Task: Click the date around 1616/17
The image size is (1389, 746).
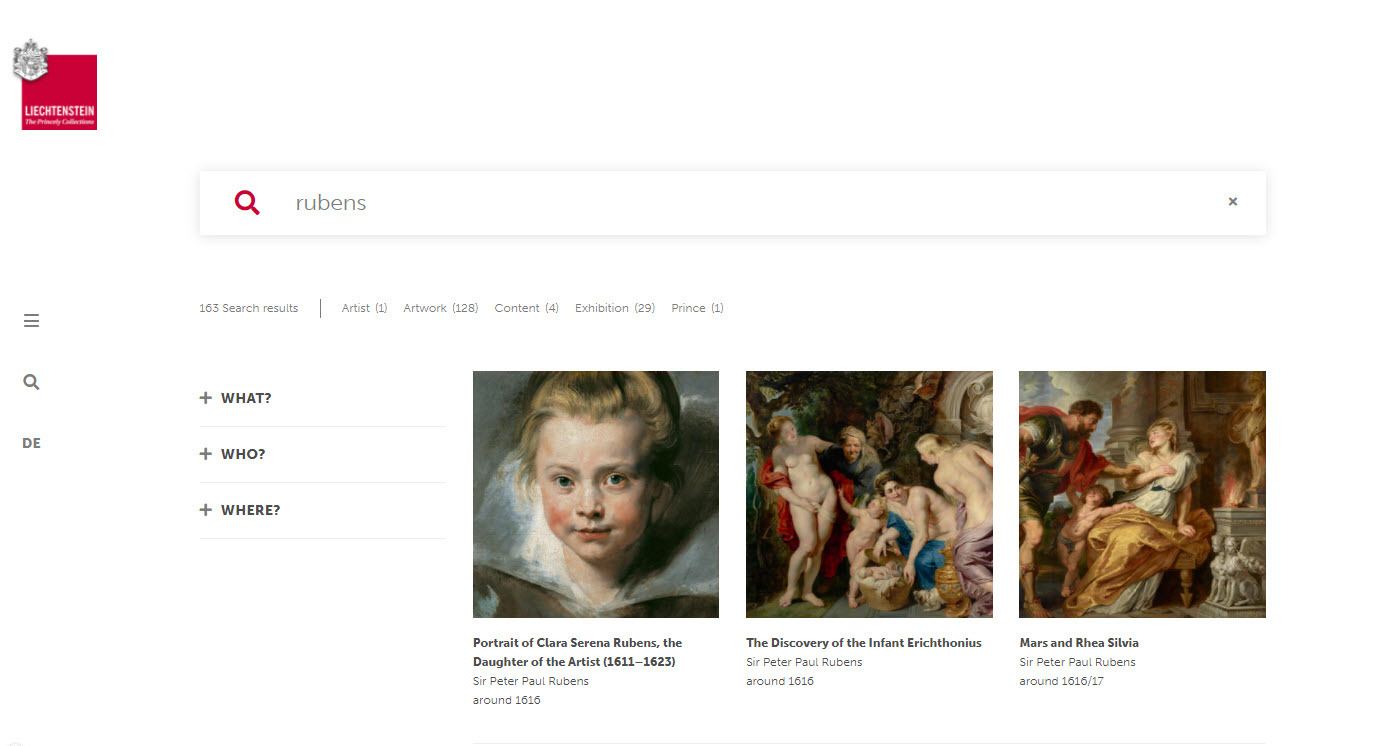Action: (1061, 681)
